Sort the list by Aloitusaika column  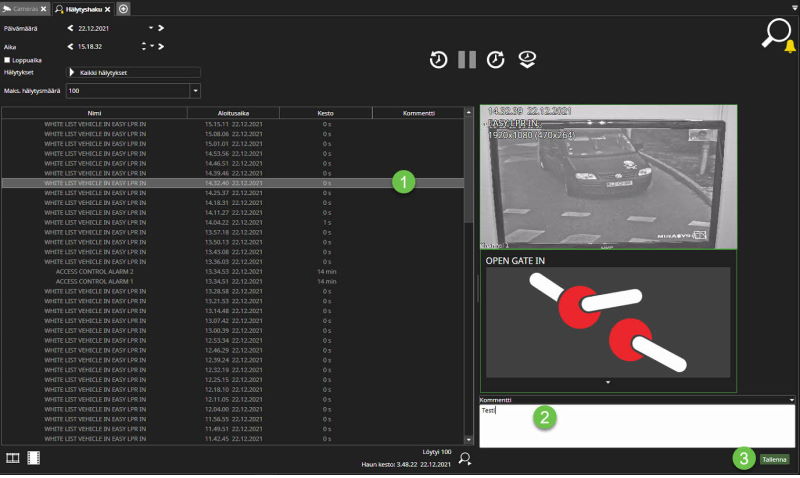pos(232,113)
